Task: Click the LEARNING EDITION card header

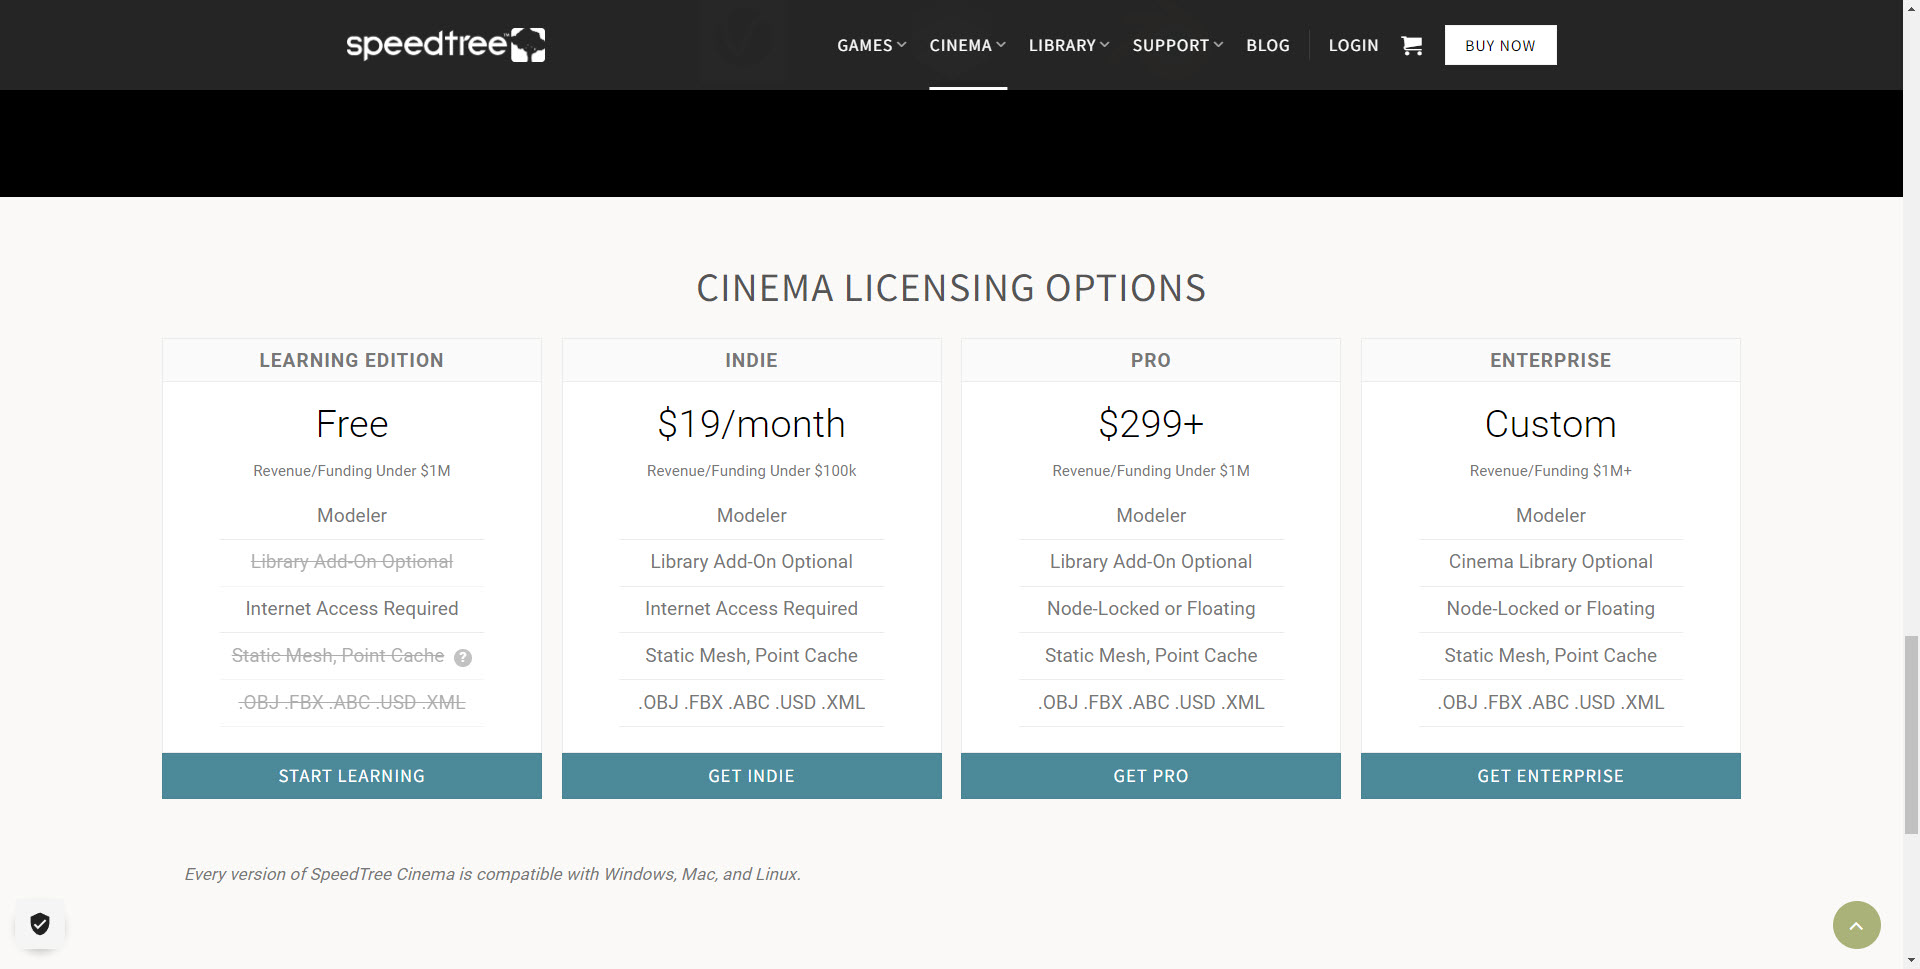Action: (x=352, y=360)
